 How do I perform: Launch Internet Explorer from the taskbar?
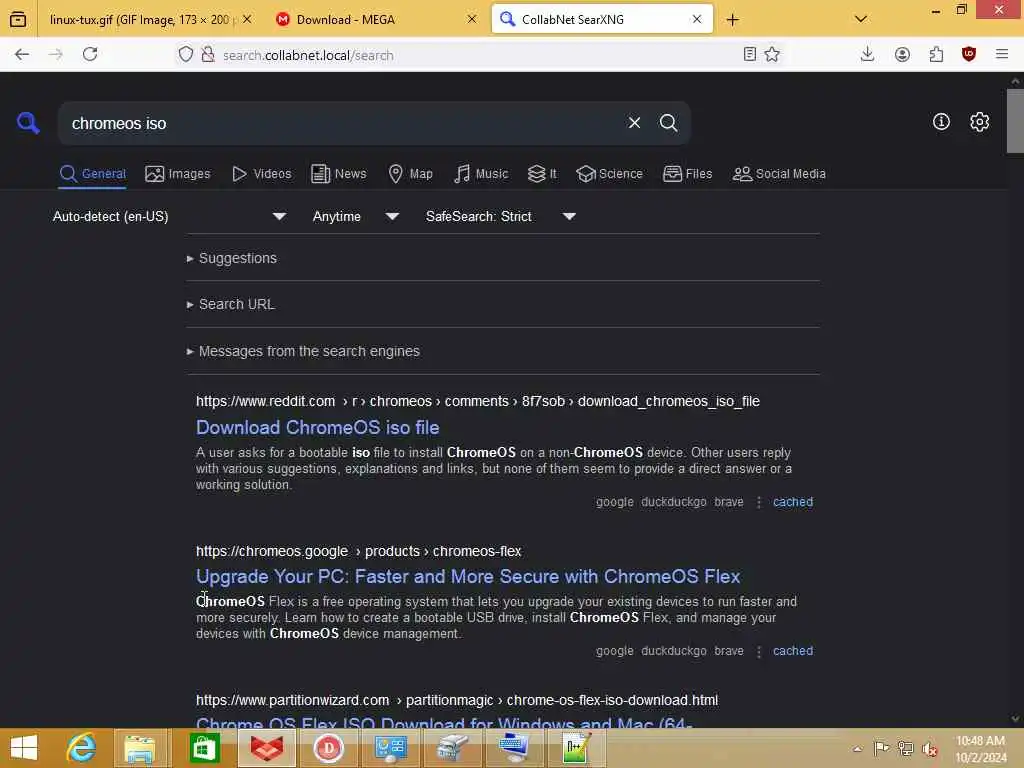click(x=82, y=748)
